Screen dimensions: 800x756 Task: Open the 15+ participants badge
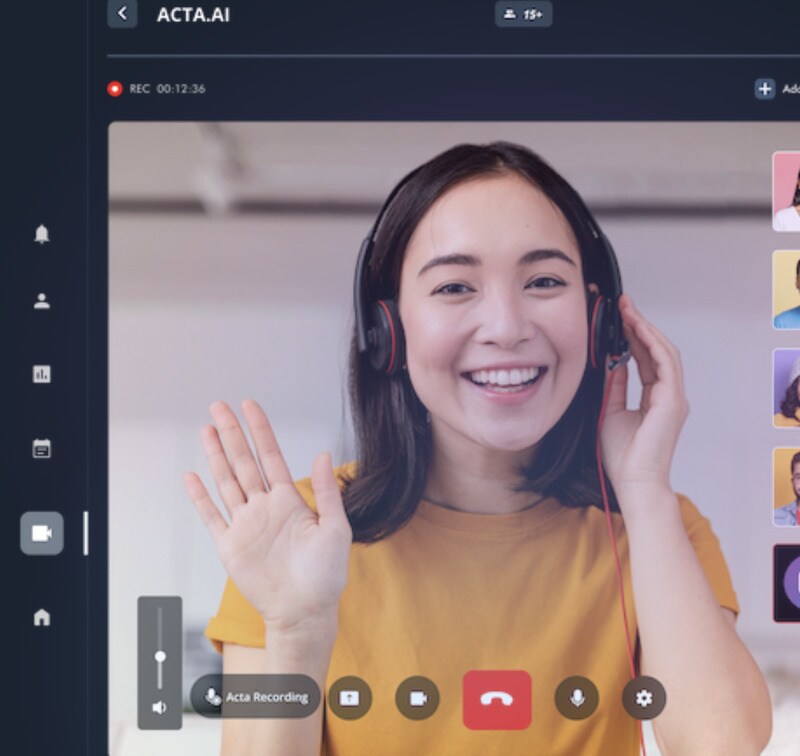(523, 14)
